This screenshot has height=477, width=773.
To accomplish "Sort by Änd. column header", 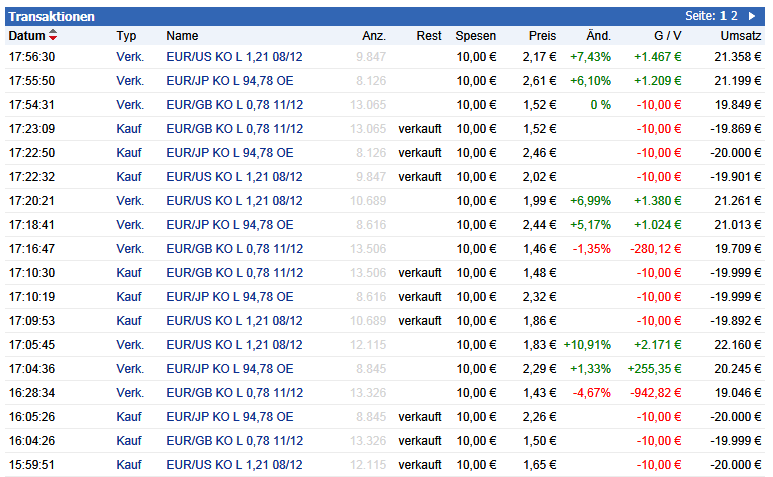I will [598, 35].
